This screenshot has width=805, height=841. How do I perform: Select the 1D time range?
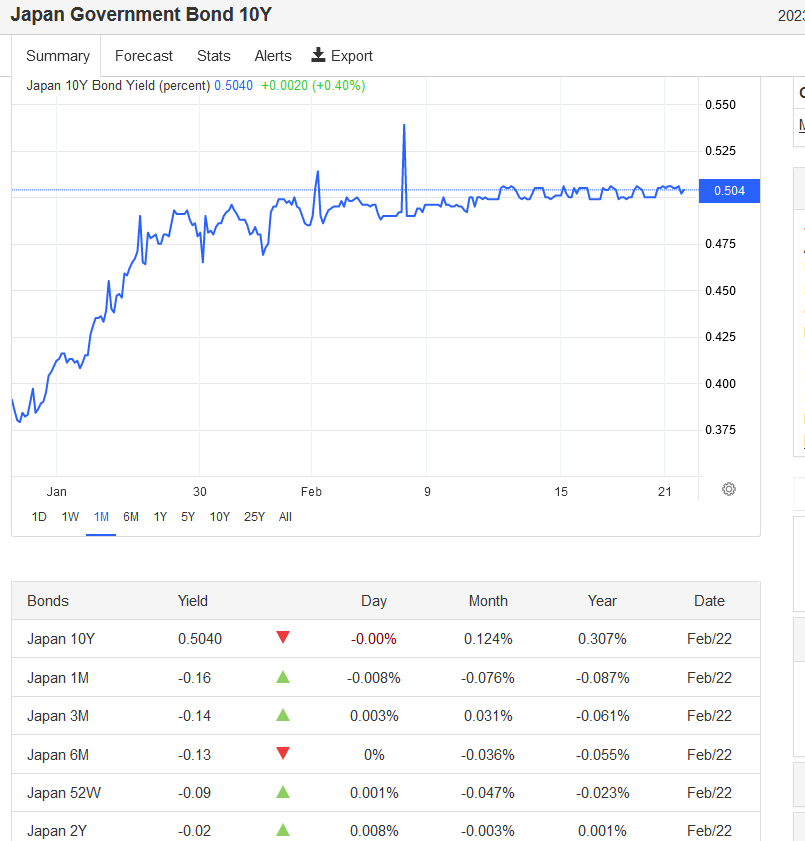[x=39, y=517]
